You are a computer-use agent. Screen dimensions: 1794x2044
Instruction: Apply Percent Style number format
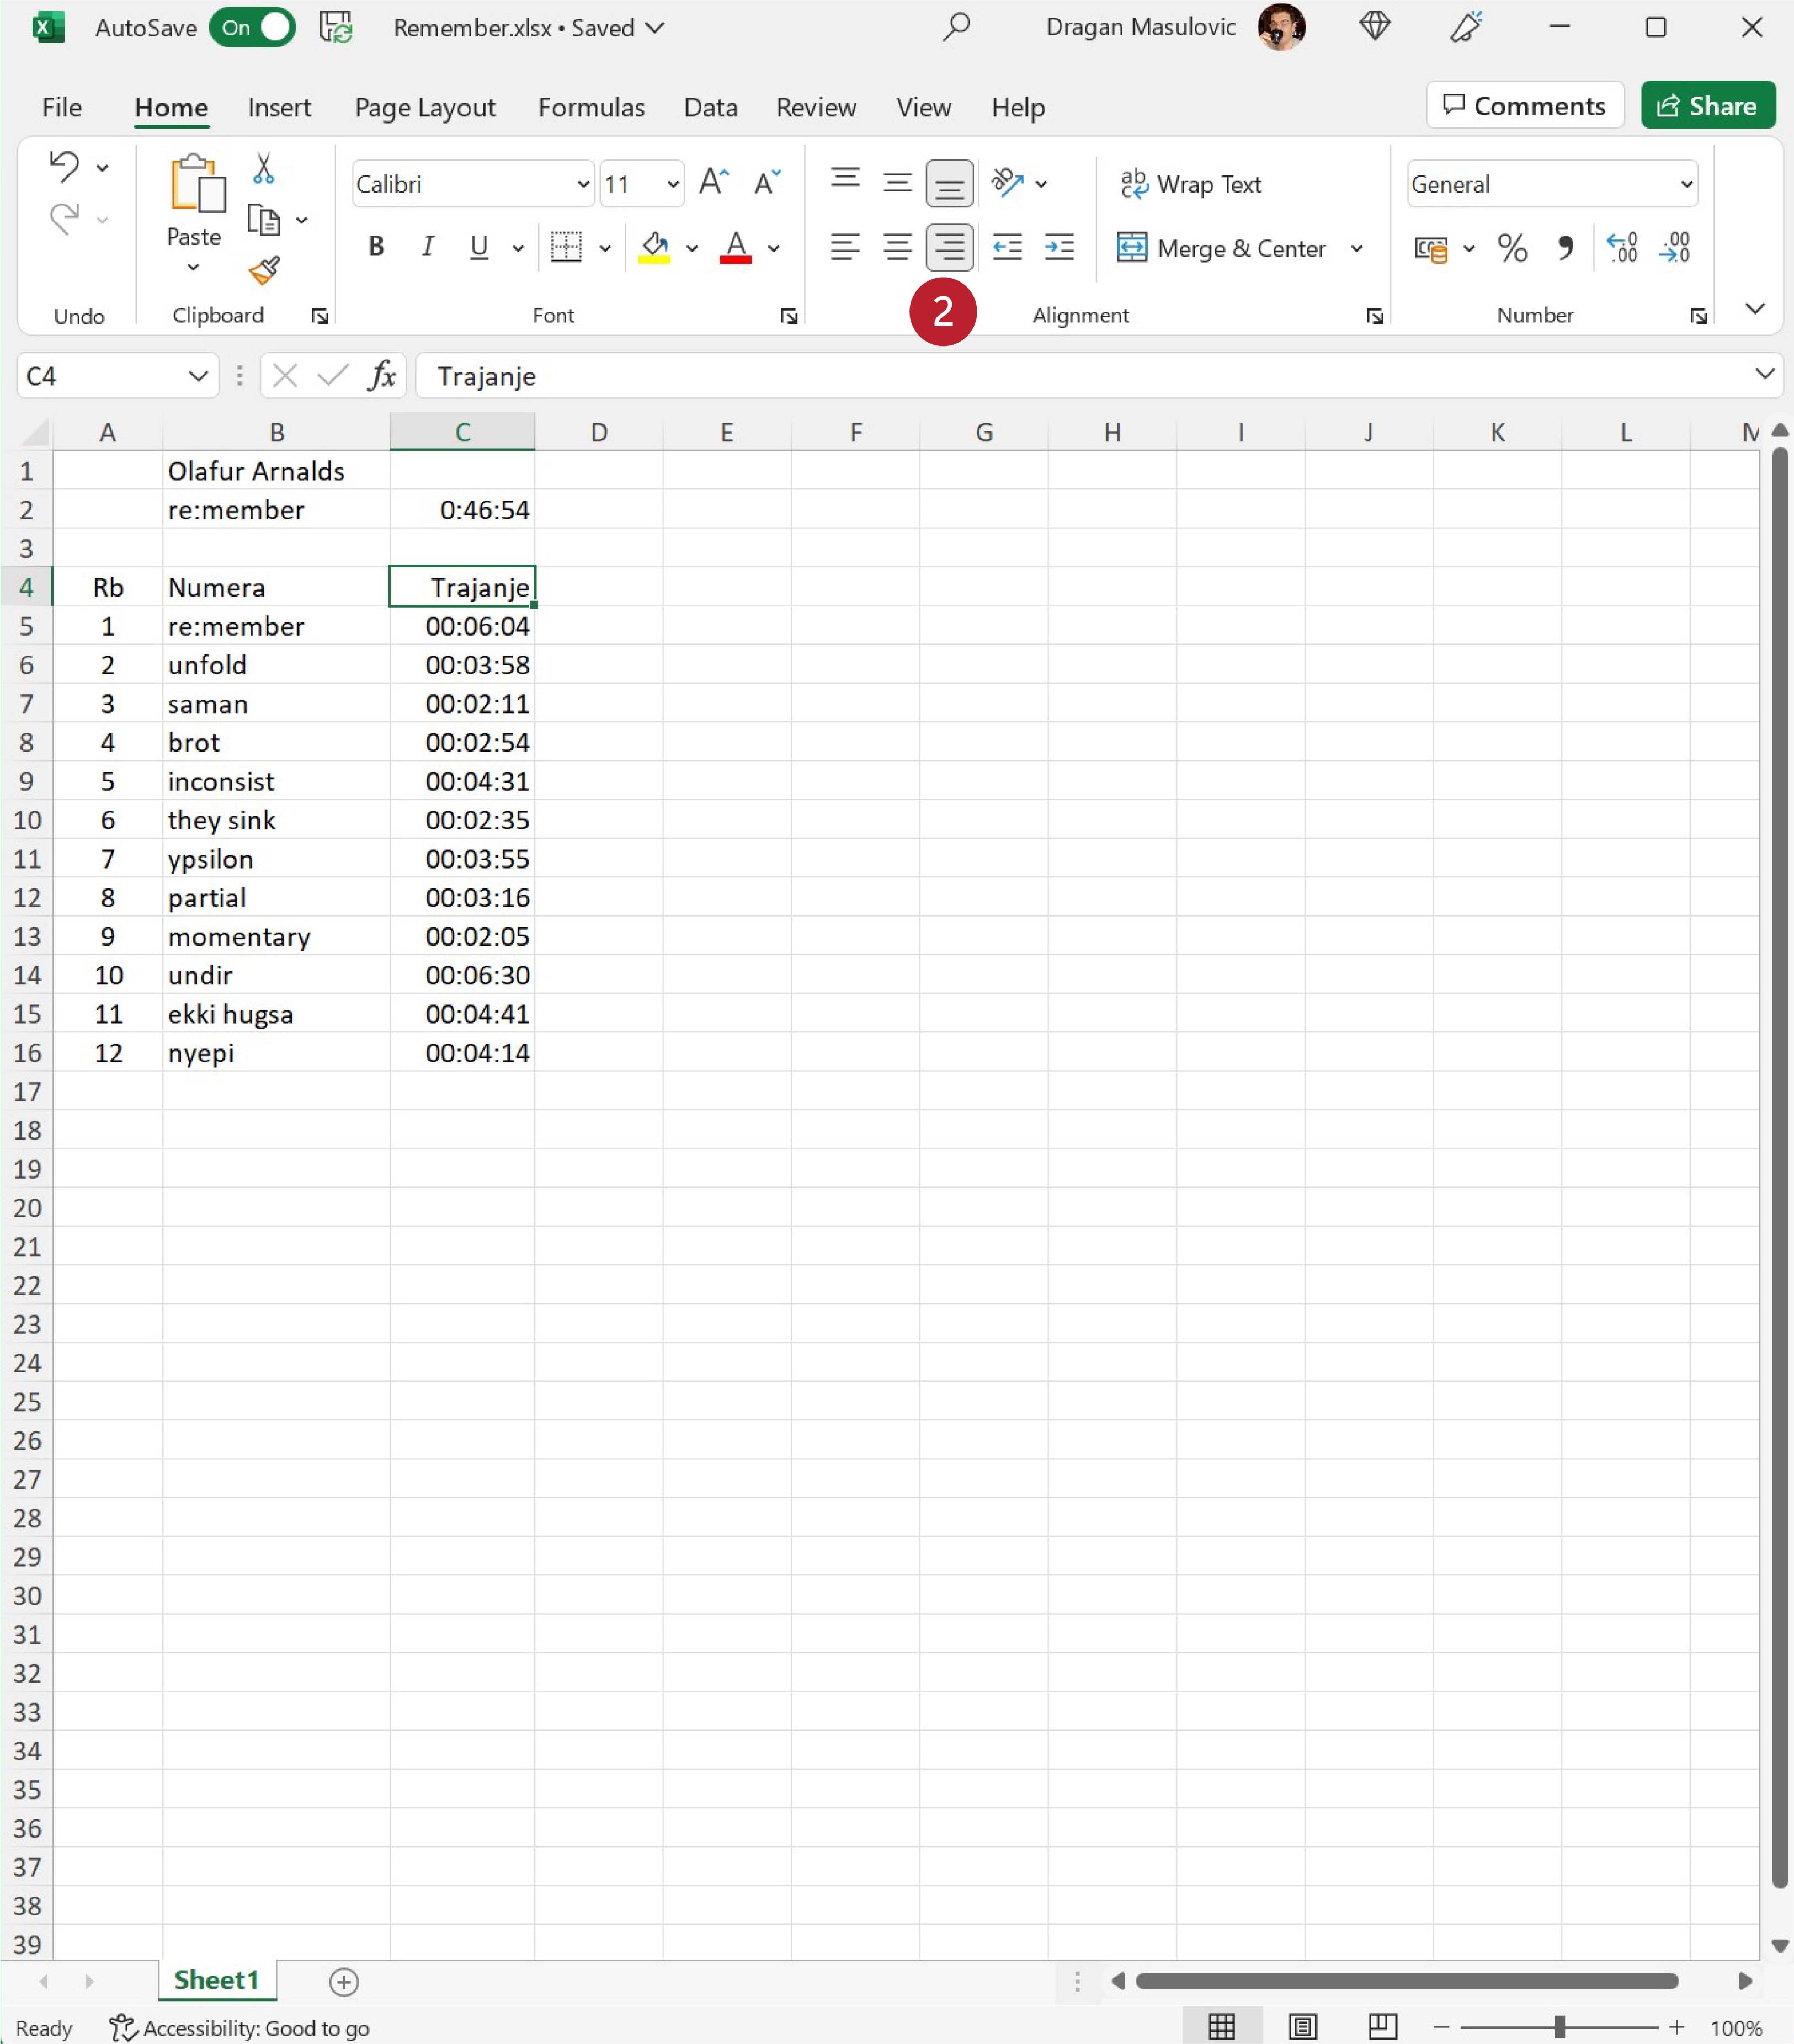point(1512,247)
